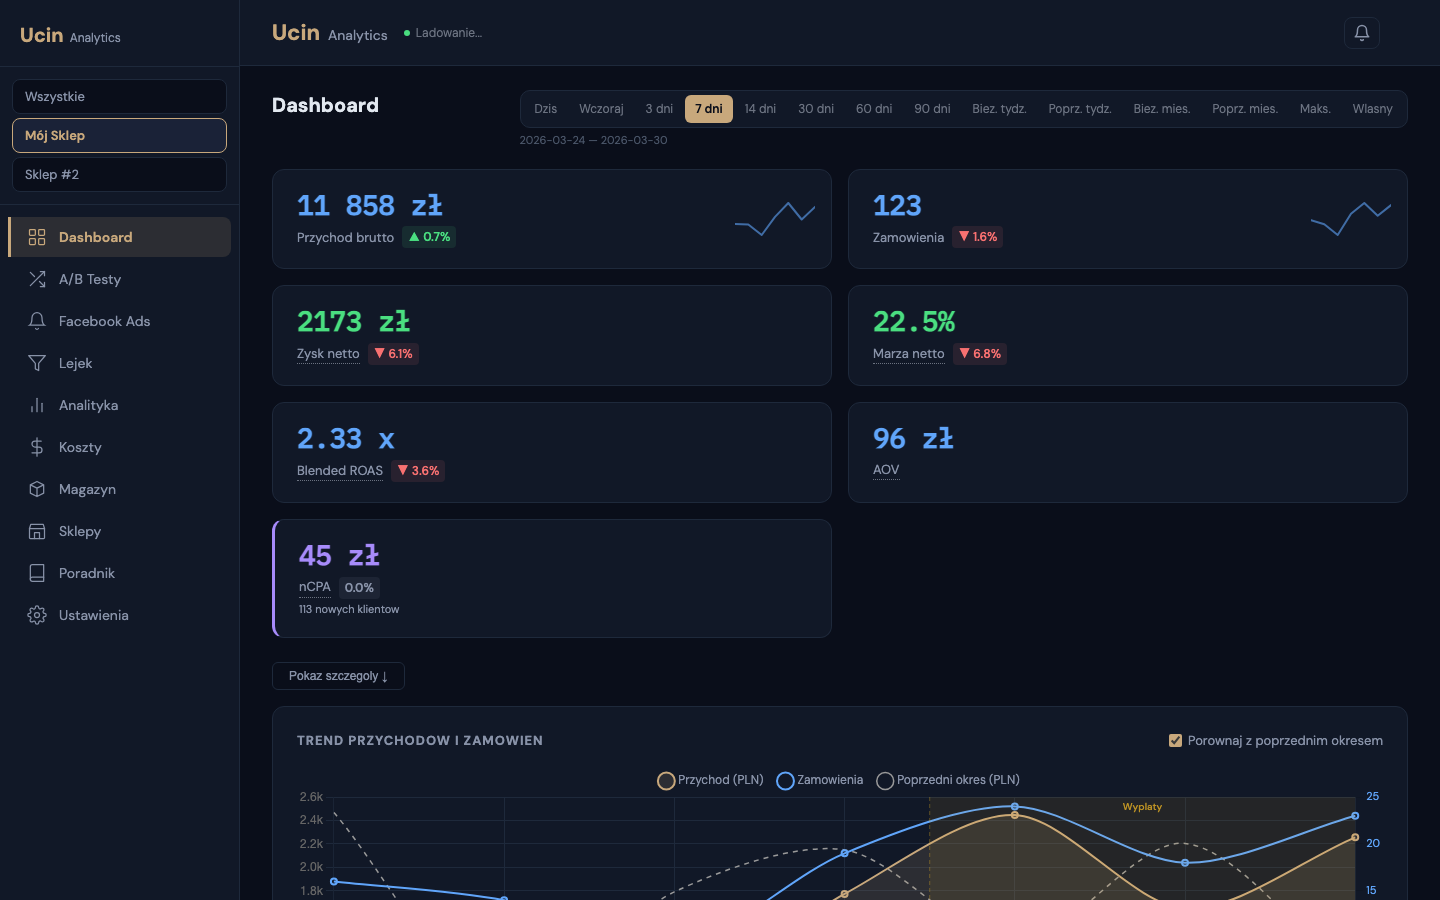This screenshot has height=900, width=1440.
Task: Click the date range 2026-03-24 — 2026-03-30 text
Action: pyautogui.click(x=593, y=140)
